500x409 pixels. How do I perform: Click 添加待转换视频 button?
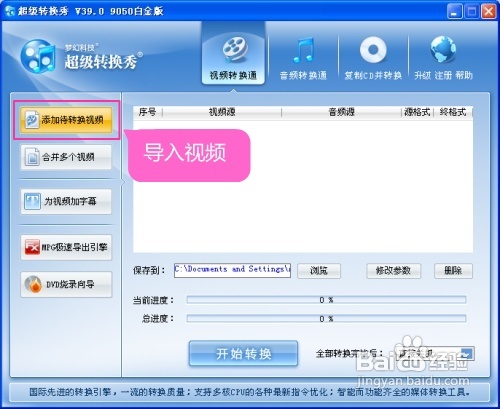pyautogui.click(x=66, y=120)
